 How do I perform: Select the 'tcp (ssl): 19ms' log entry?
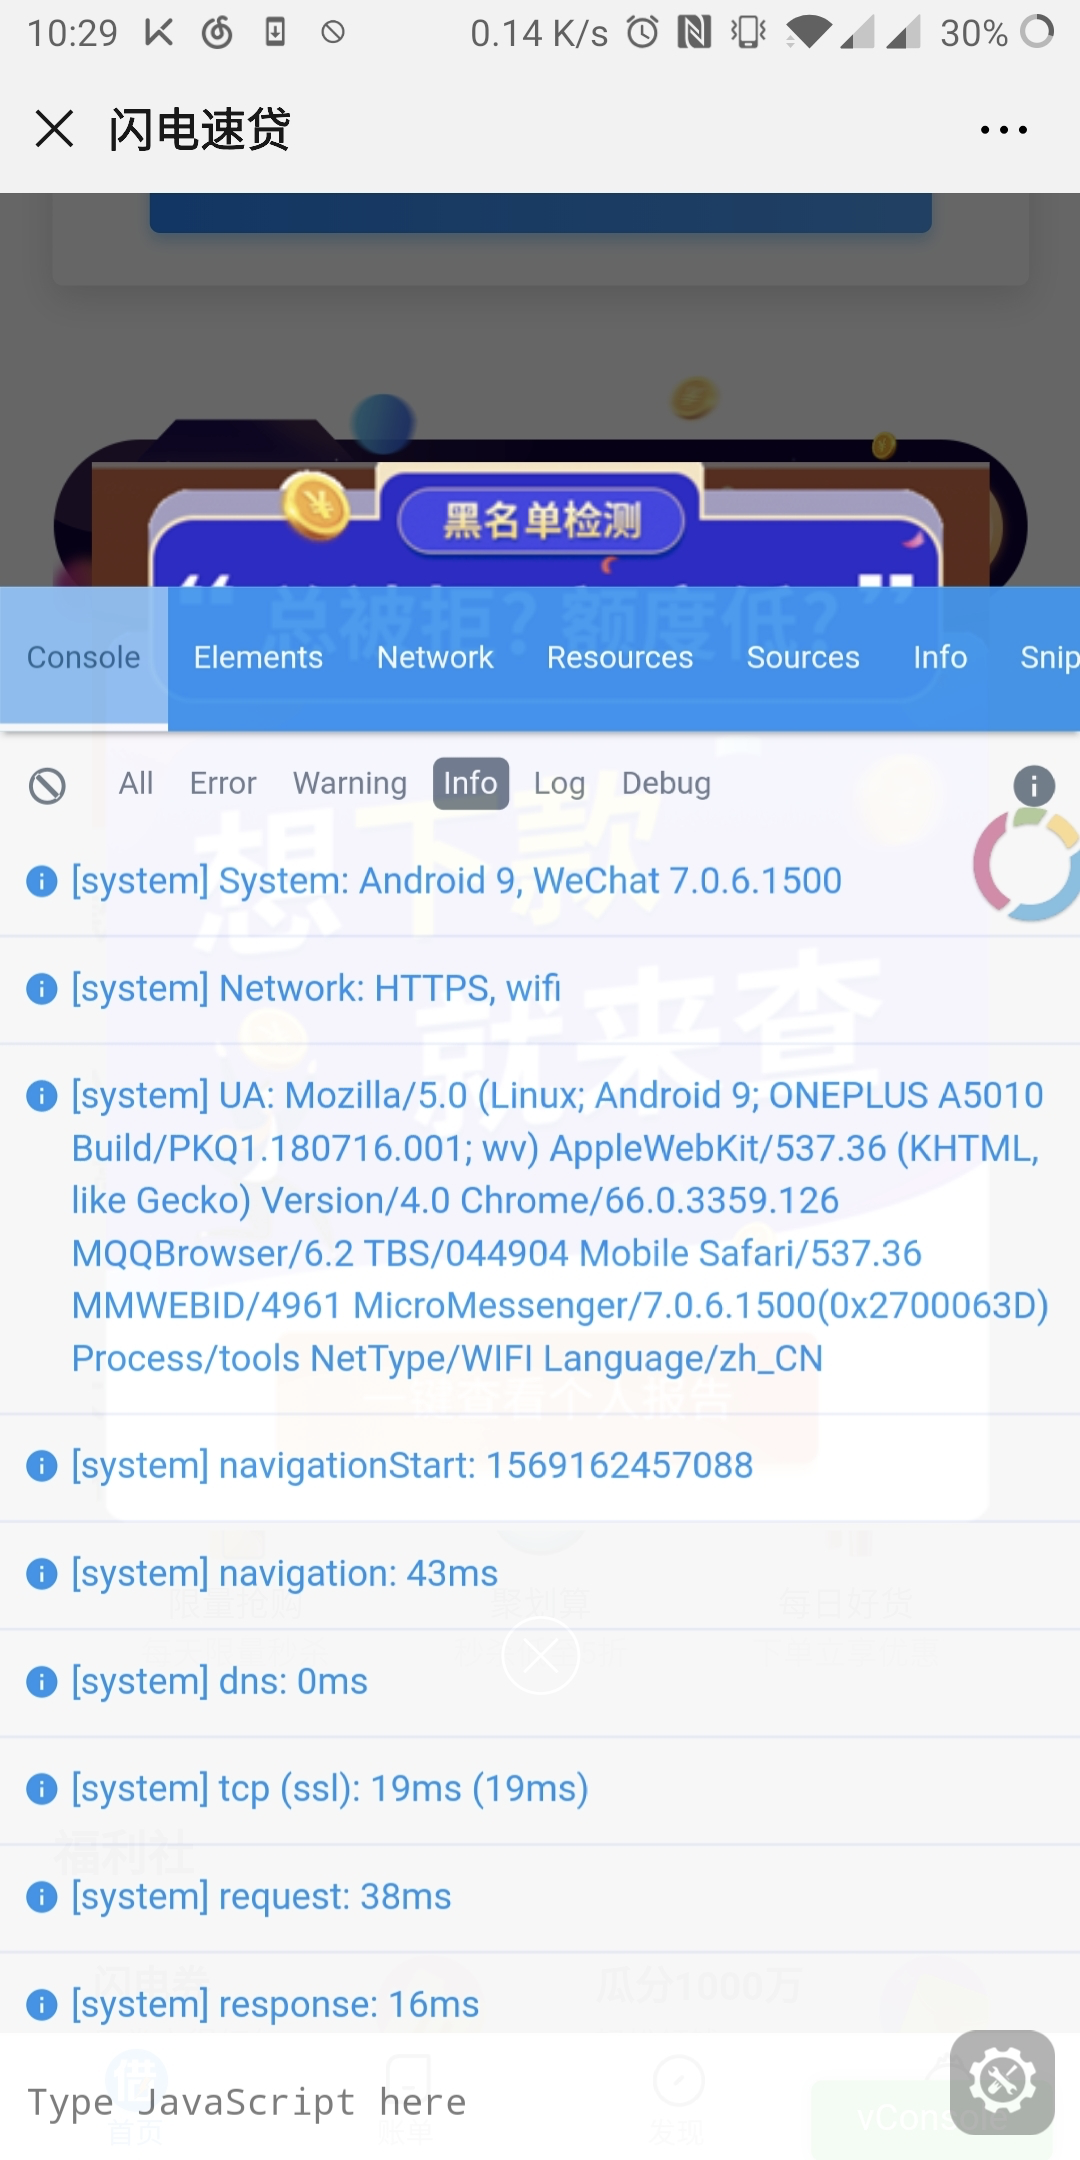[x=540, y=1790]
